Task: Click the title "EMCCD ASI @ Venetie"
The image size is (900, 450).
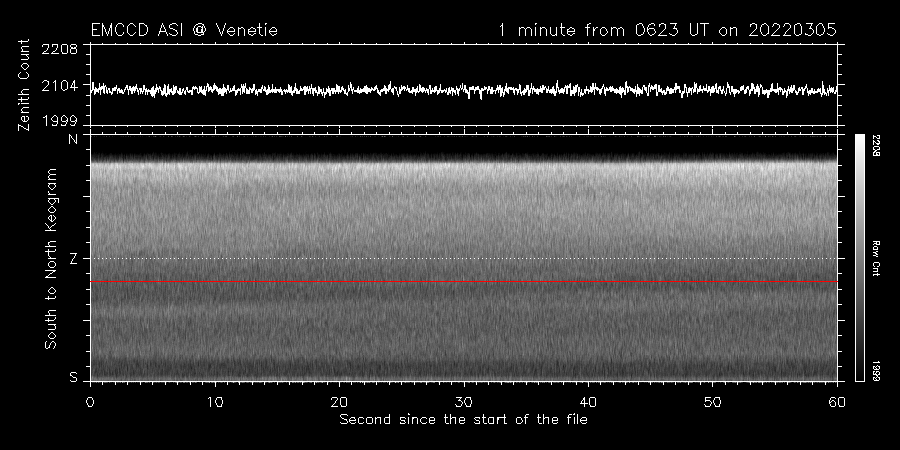Action: pos(184,30)
